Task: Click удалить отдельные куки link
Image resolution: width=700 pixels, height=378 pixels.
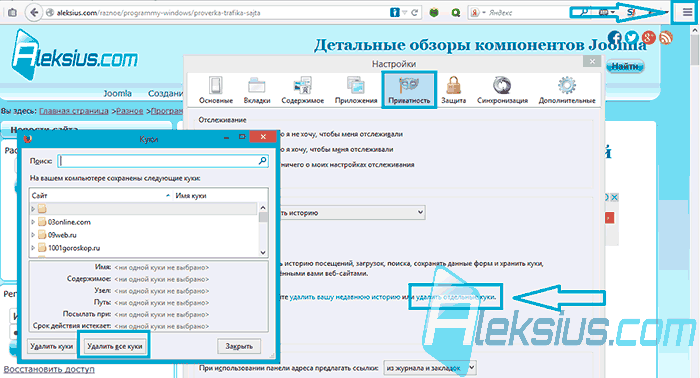Action: (x=455, y=297)
